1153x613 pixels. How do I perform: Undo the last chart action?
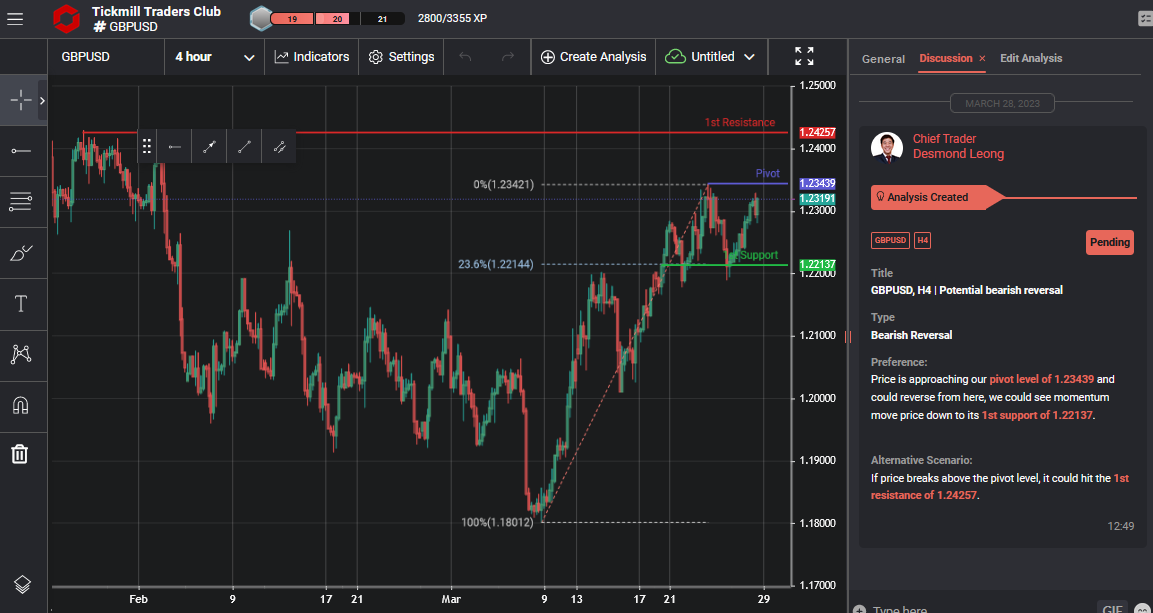[465, 57]
